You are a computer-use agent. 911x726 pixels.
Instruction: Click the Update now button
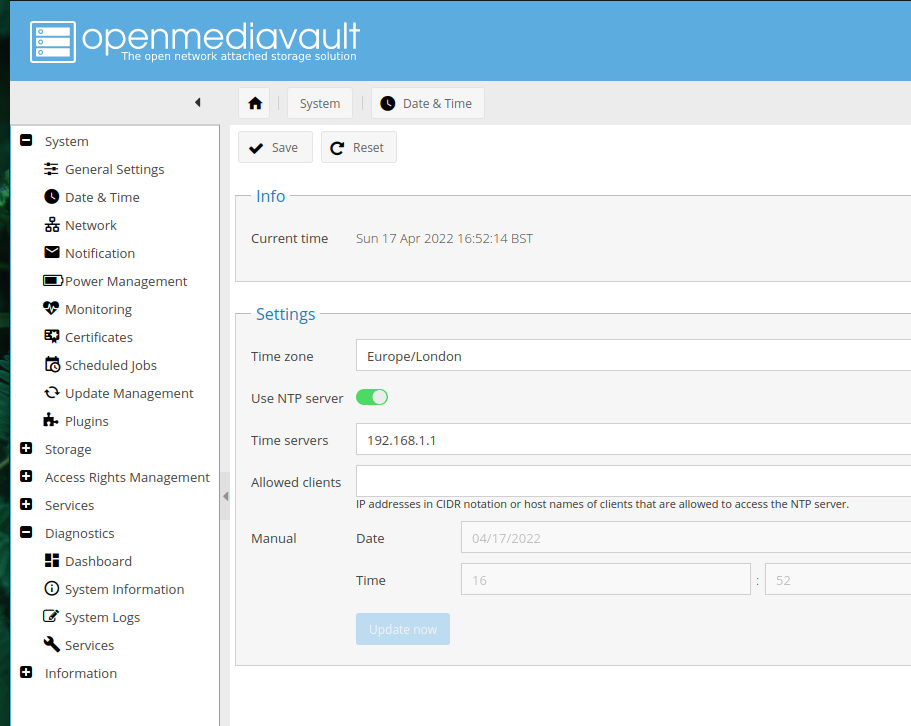(403, 629)
